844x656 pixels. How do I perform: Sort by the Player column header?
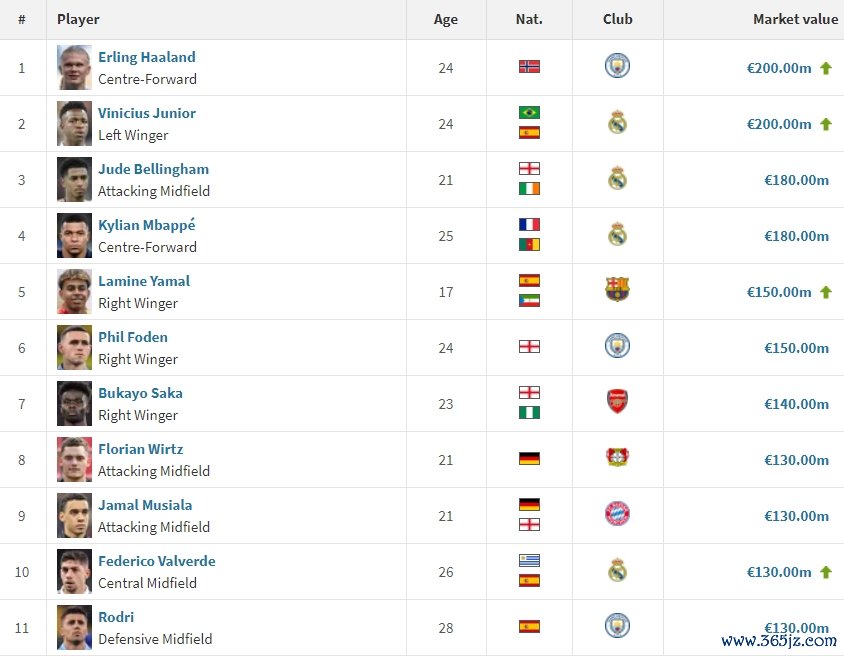point(78,19)
